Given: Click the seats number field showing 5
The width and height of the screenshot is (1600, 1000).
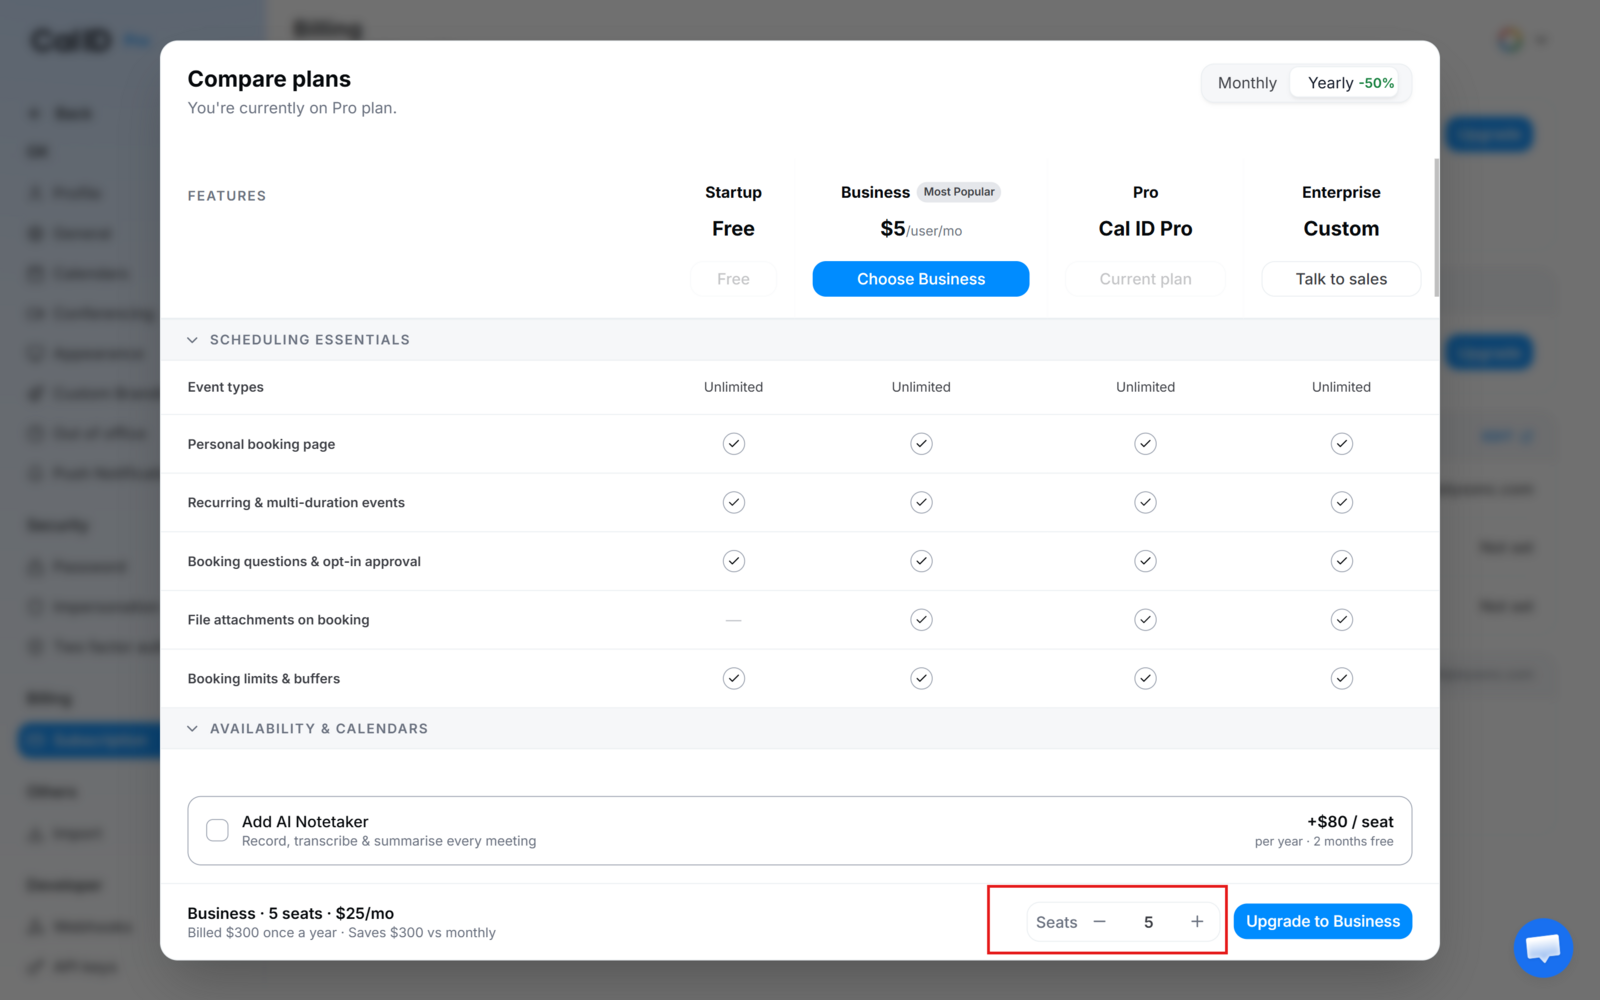Looking at the screenshot, I should click(1148, 922).
